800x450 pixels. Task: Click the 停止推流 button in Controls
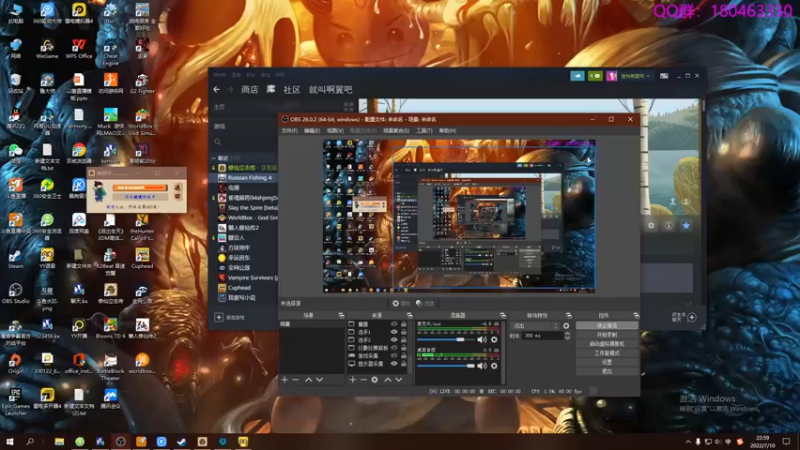point(607,326)
